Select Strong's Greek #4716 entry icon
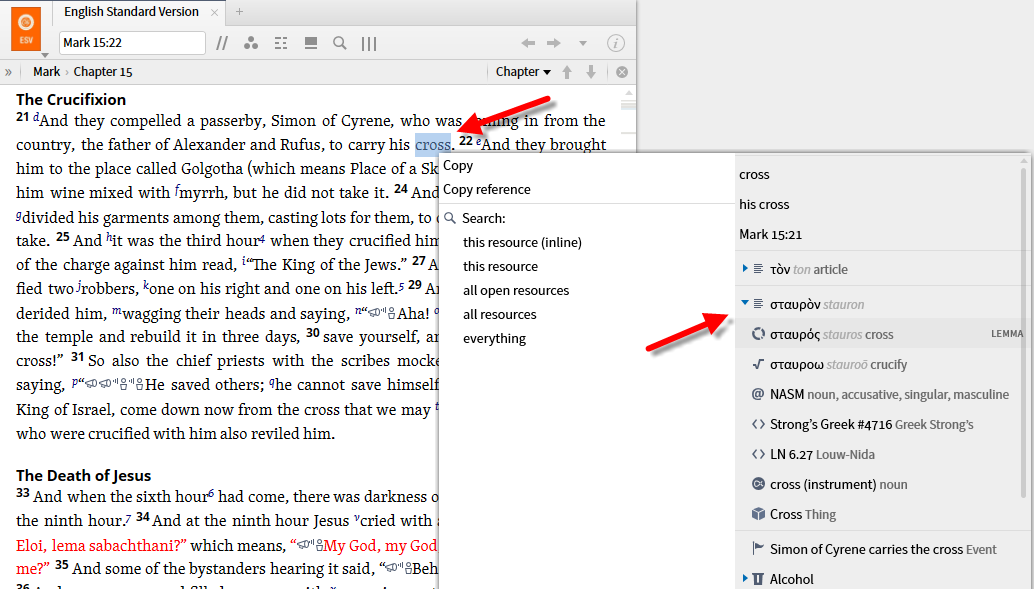 click(758, 424)
